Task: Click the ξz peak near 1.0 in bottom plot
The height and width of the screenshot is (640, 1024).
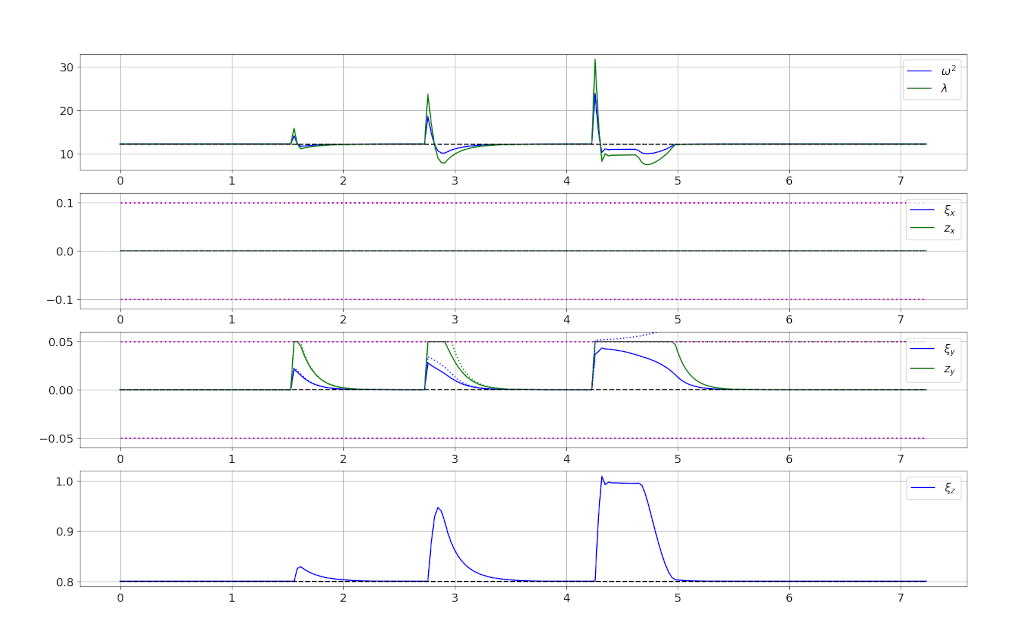Action: [602, 477]
